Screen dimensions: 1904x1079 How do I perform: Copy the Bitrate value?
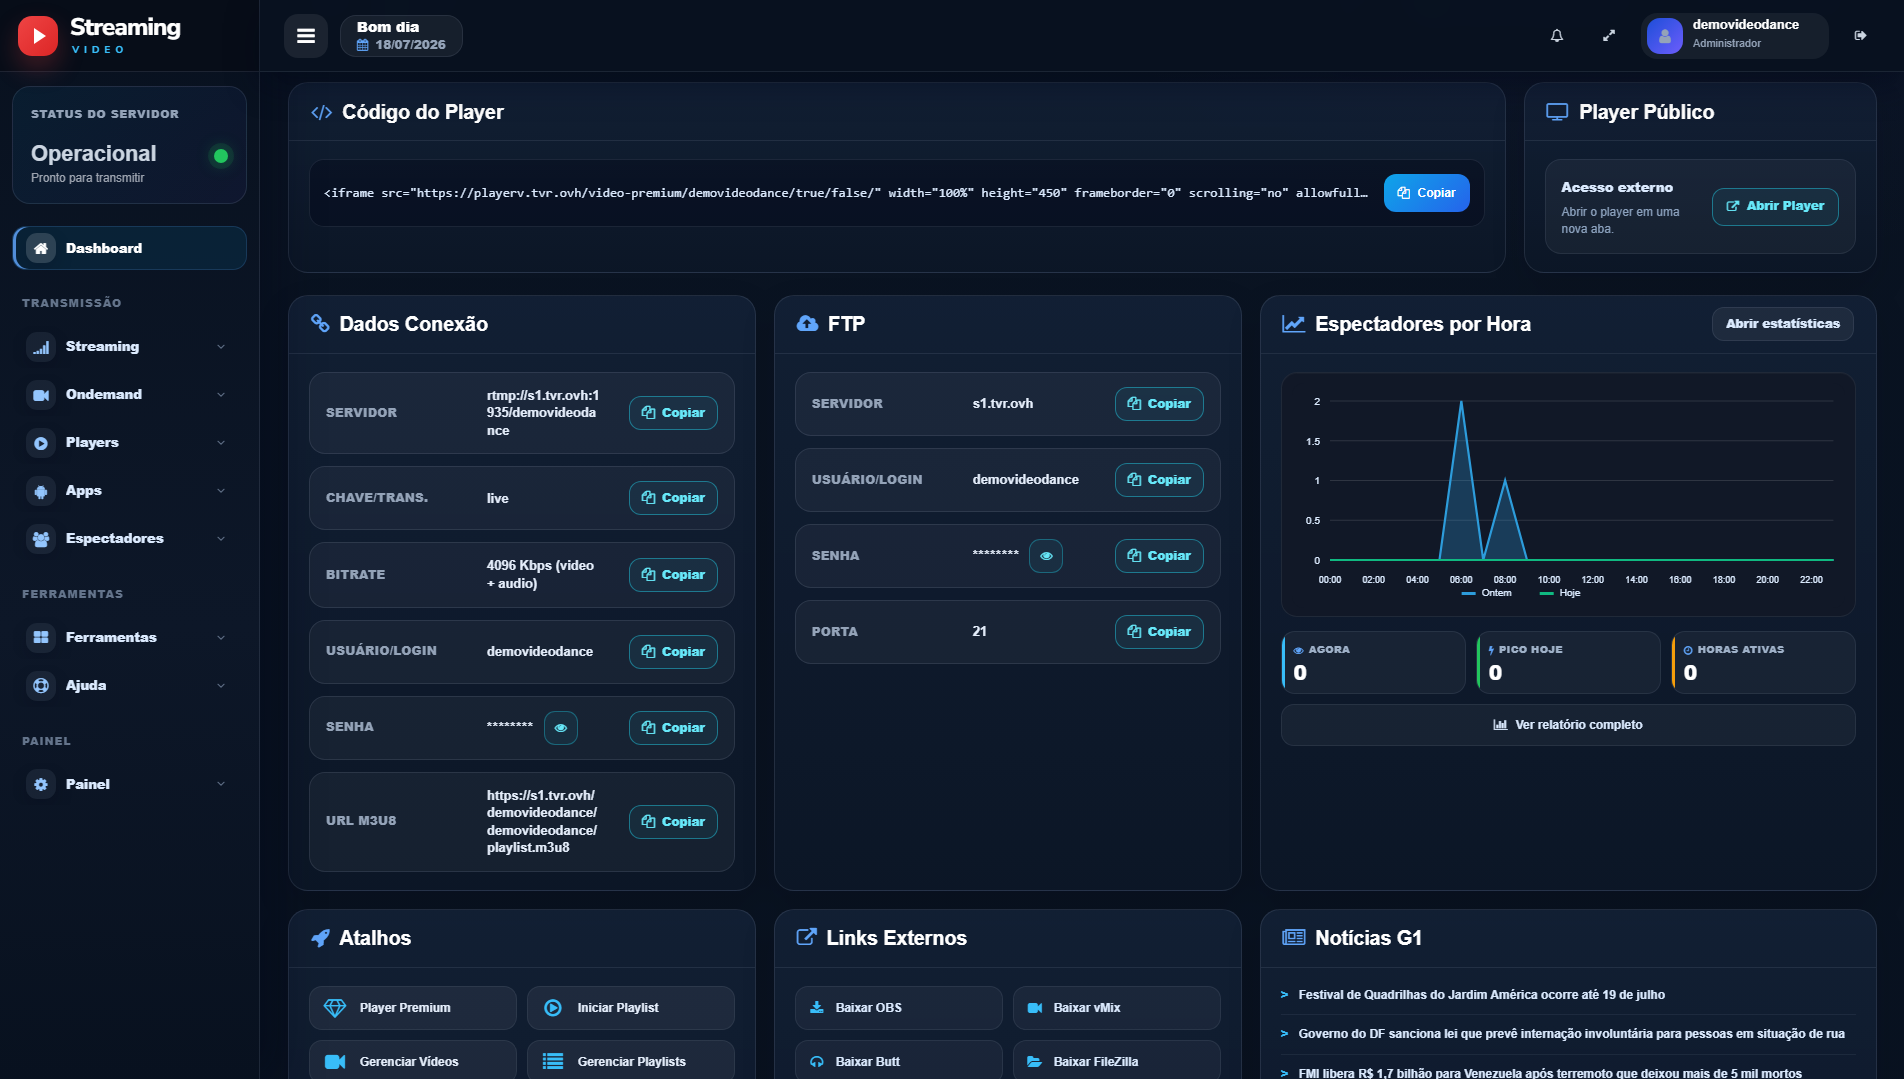click(673, 575)
